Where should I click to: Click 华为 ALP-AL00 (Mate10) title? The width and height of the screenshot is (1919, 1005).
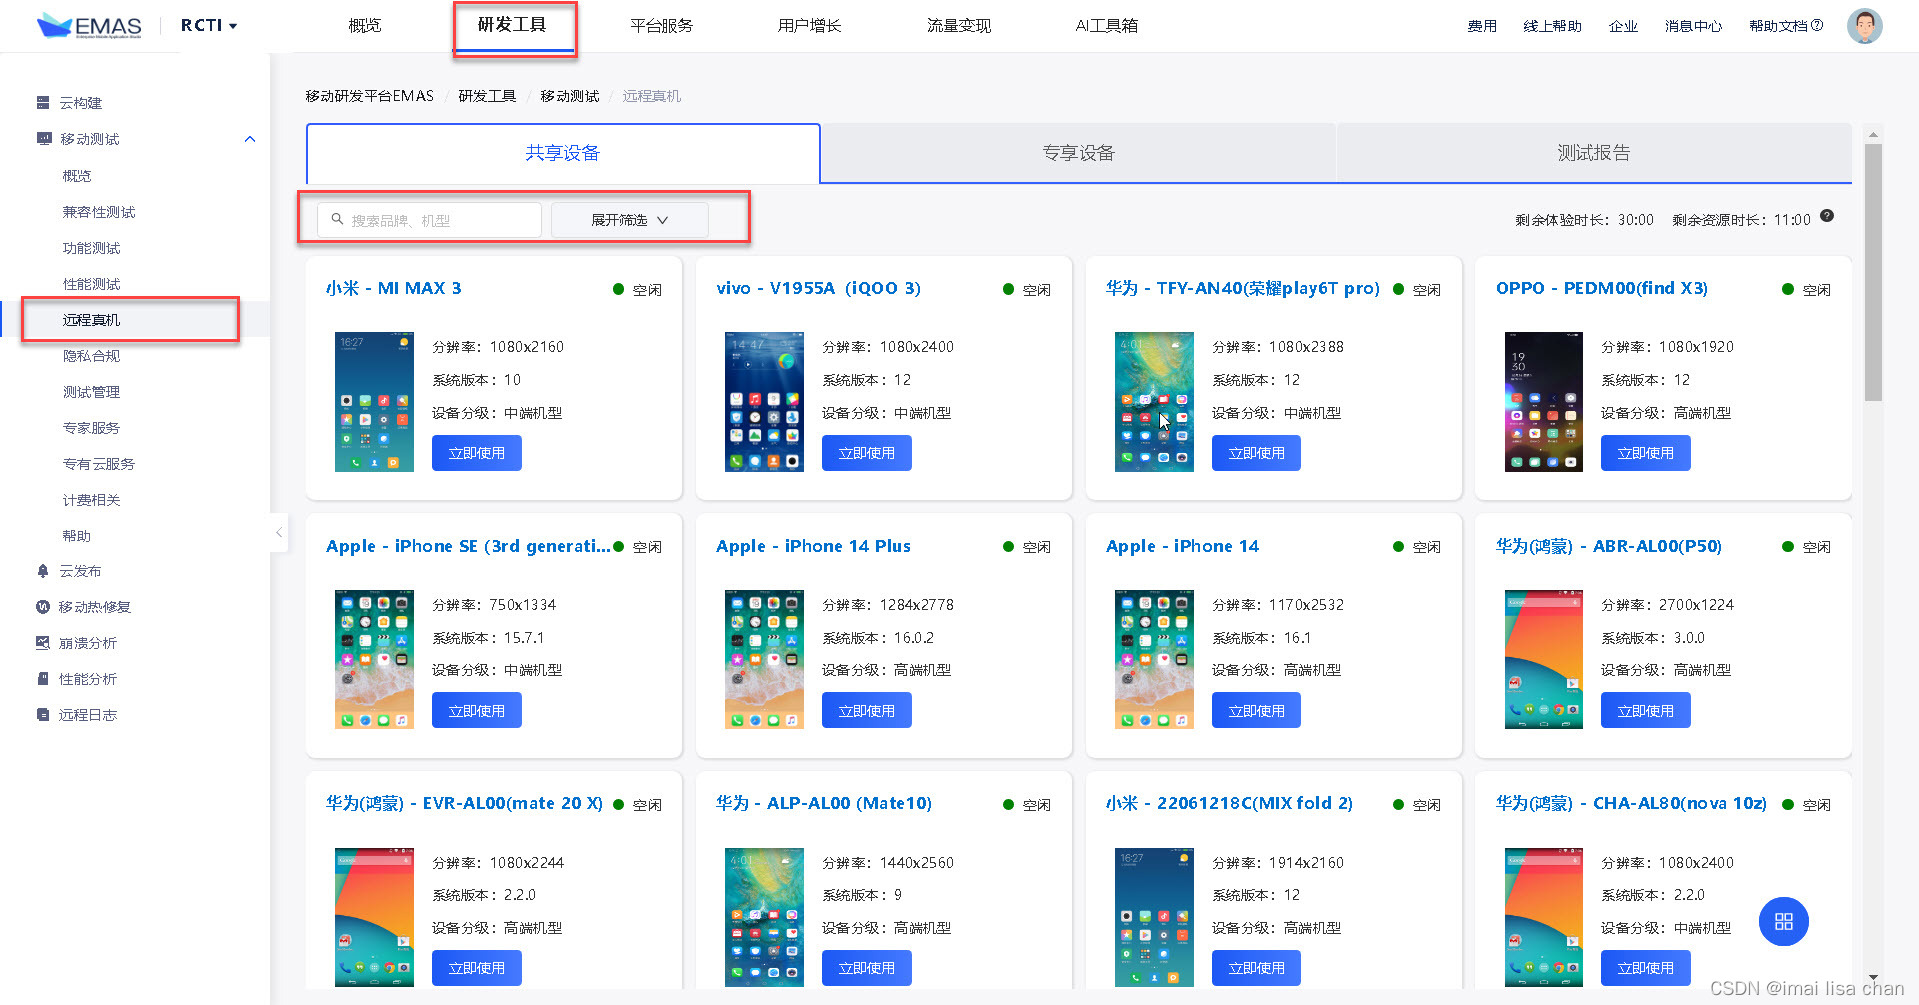point(824,803)
